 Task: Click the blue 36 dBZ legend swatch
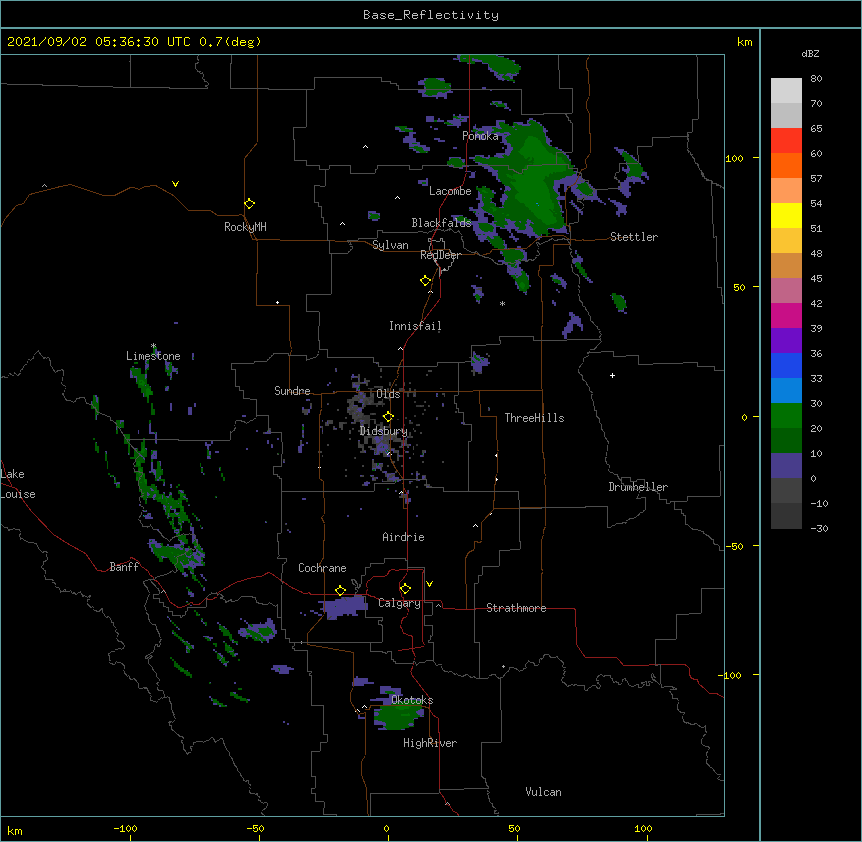click(786, 365)
